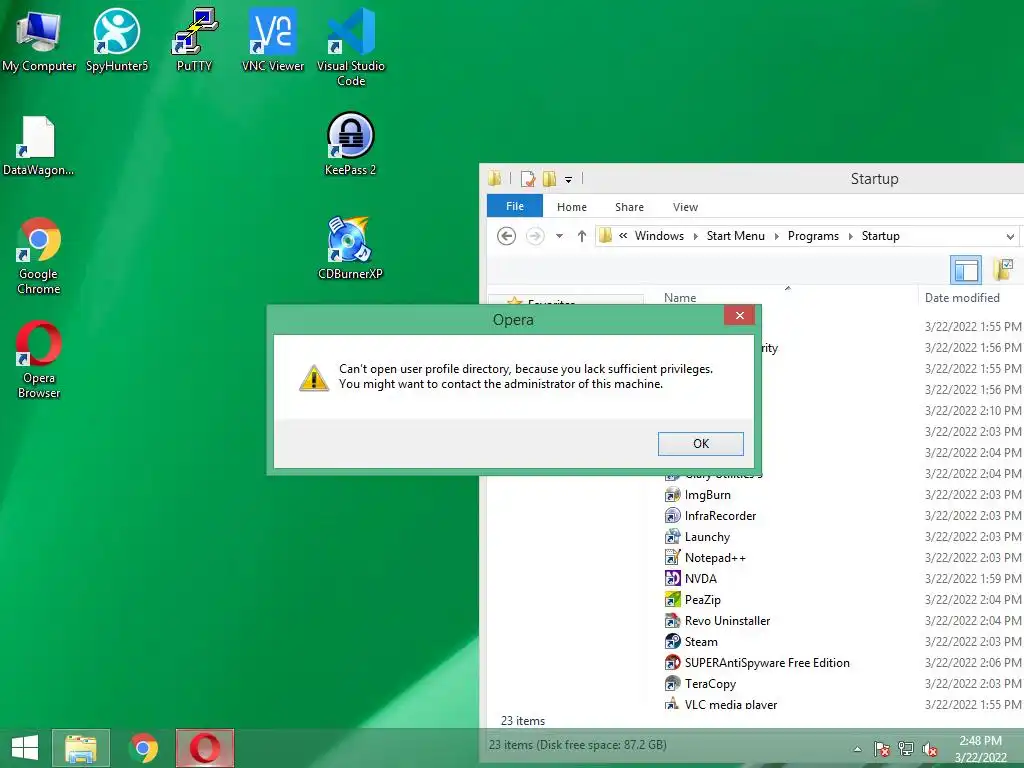This screenshot has height=768, width=1024.
Task: Expand the hidden breadcrumb path chevrons
Action: (623, 236)
